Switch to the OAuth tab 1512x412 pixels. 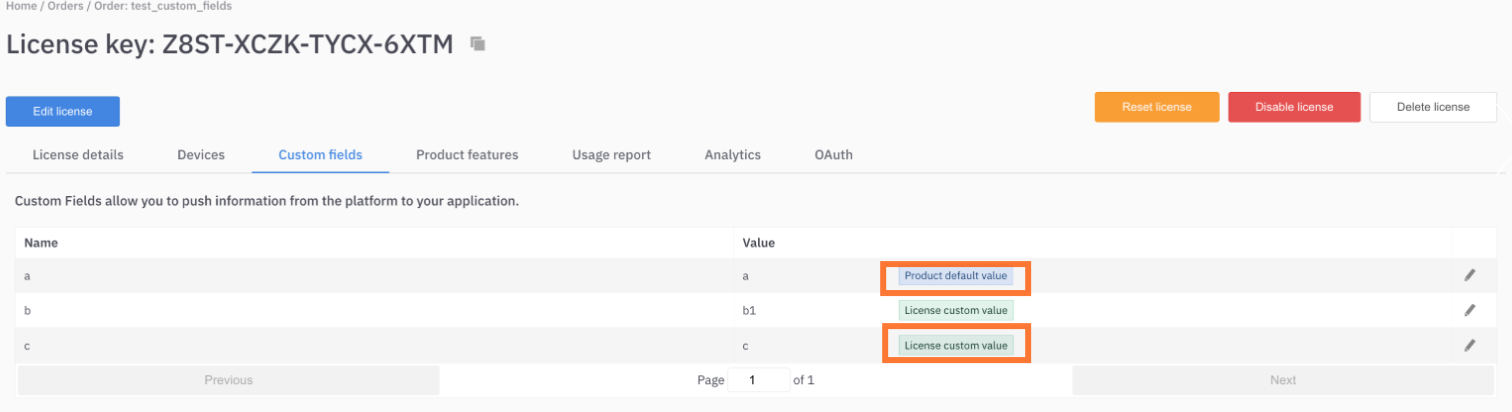(833, 155)
